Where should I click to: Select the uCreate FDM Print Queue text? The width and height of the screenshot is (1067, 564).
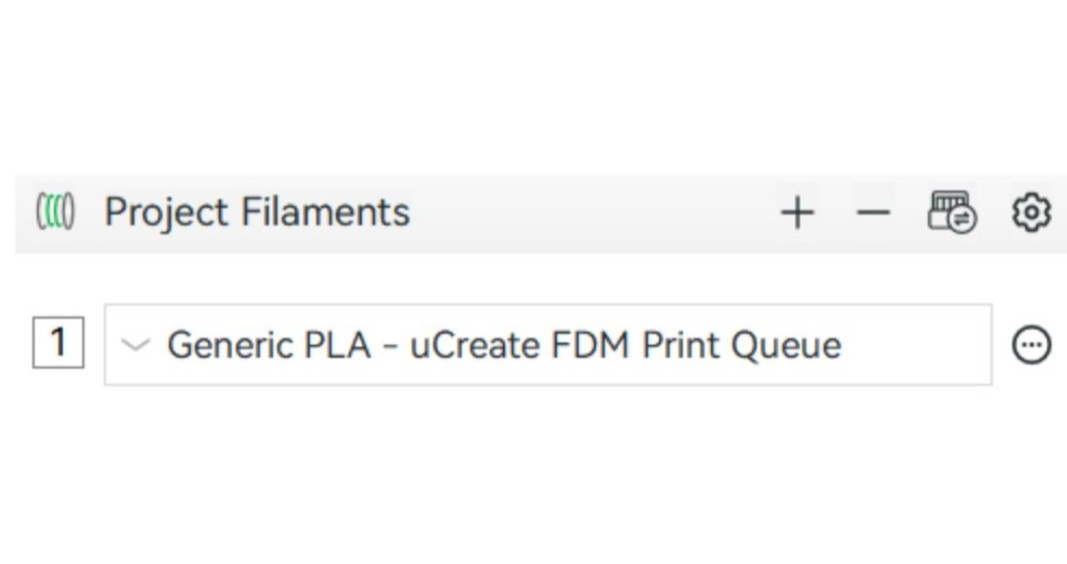click(x=626, y=345)
